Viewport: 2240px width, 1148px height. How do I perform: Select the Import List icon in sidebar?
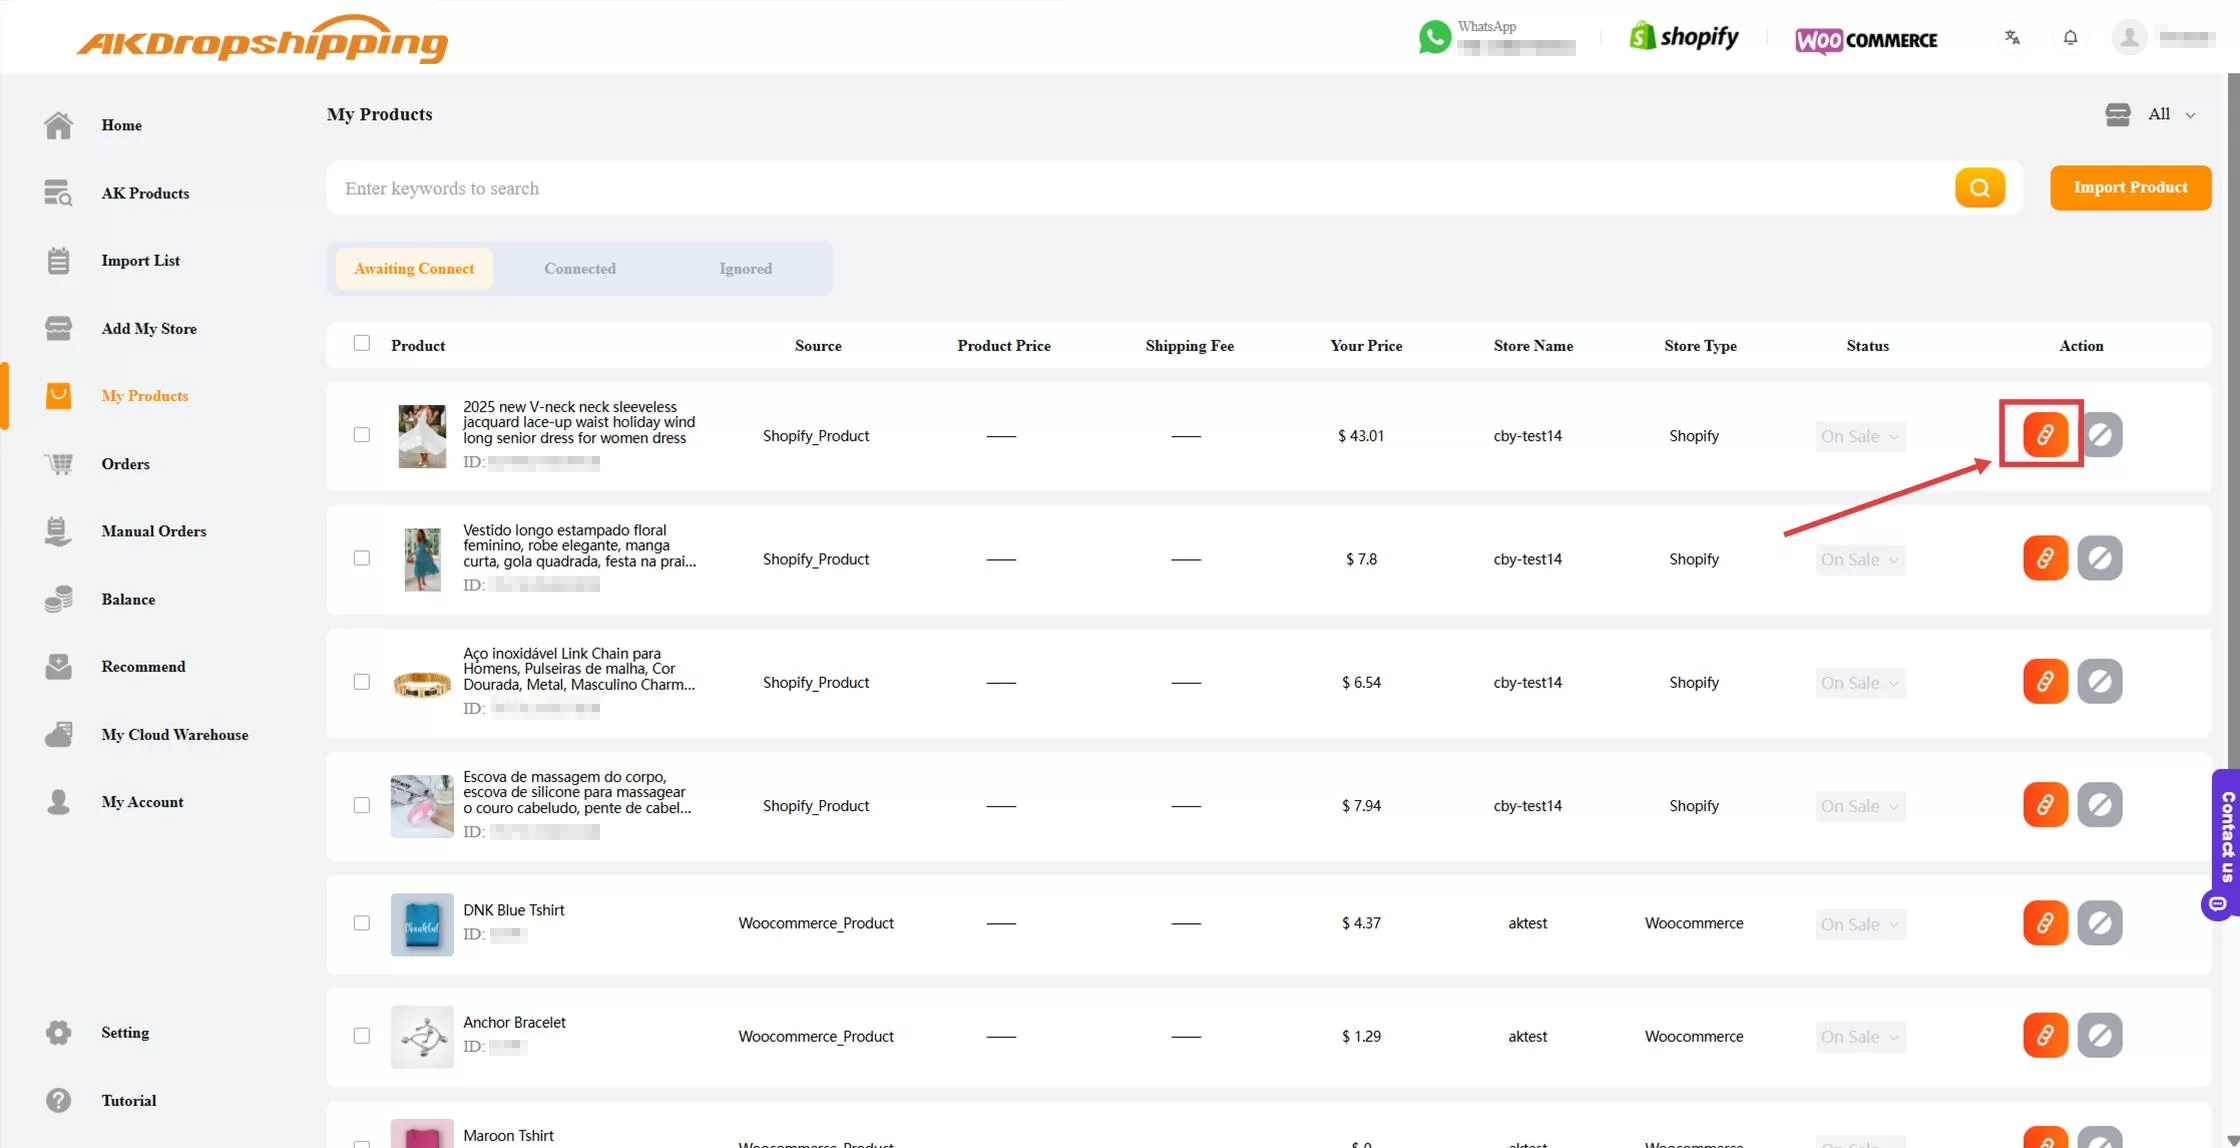tap(58, 260)
